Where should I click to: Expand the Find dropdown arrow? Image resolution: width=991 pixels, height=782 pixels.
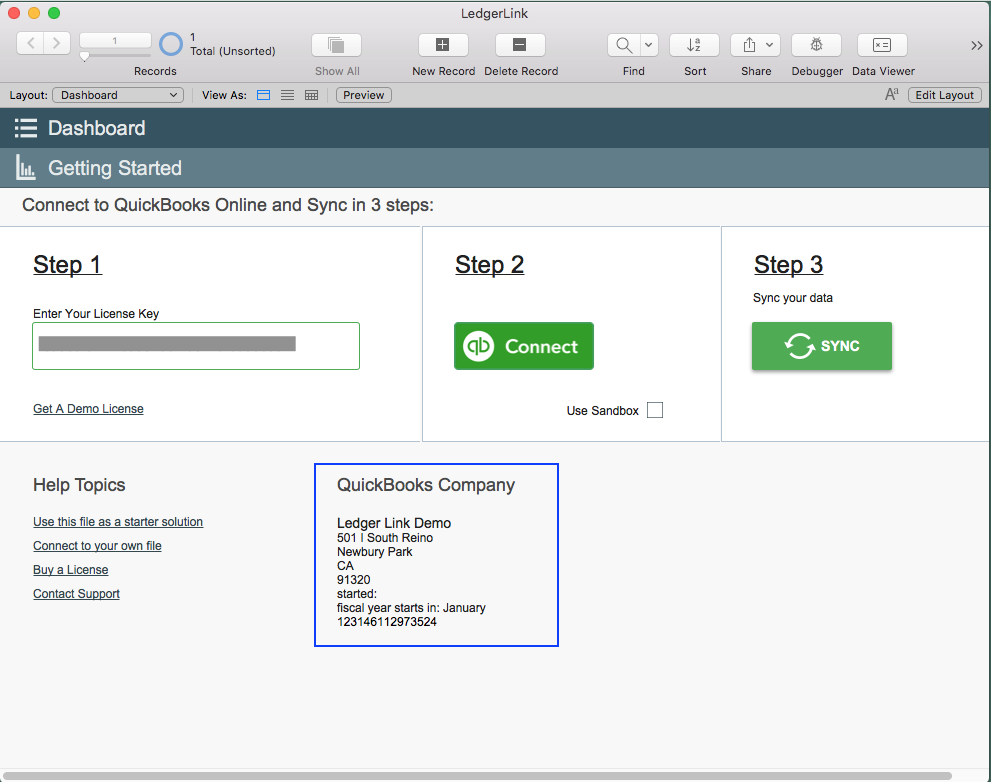648,45
